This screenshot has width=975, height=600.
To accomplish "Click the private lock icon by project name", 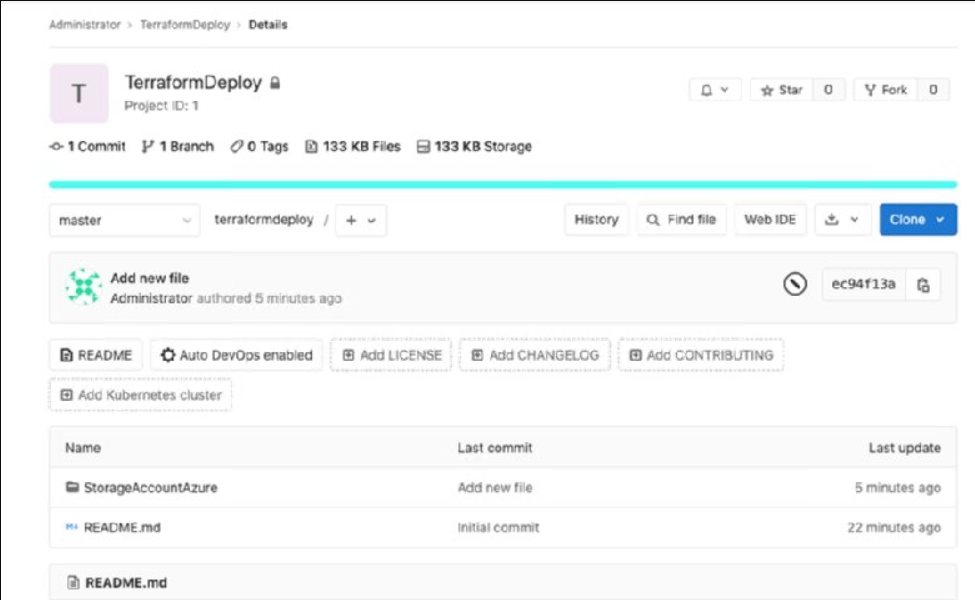I will (x=275, y=83).
